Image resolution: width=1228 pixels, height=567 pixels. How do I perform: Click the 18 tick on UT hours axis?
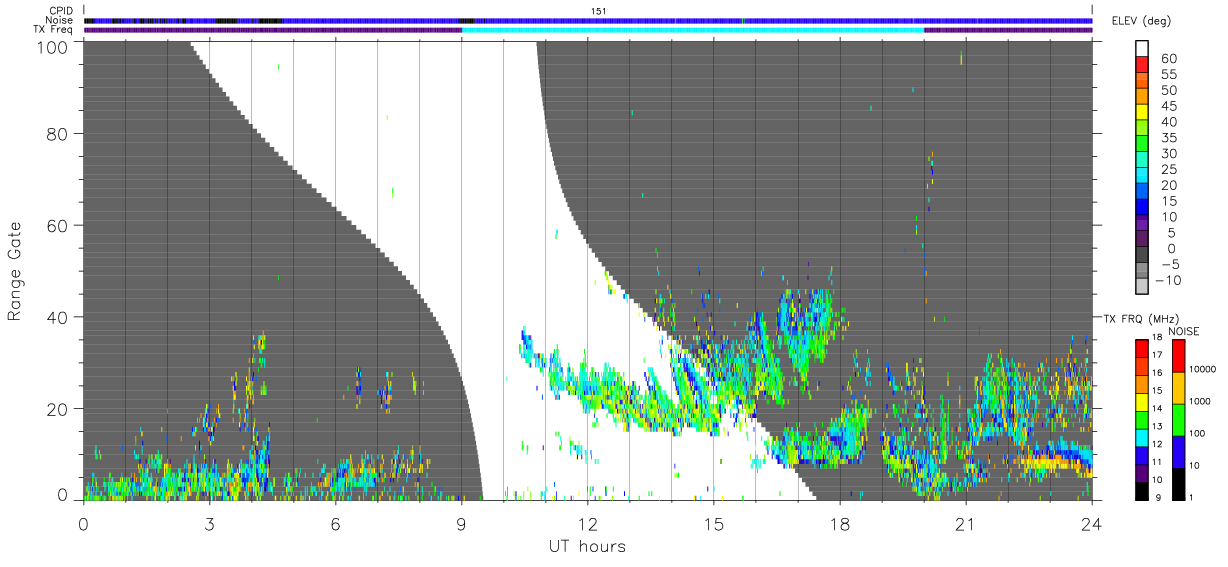coord(839,522)
